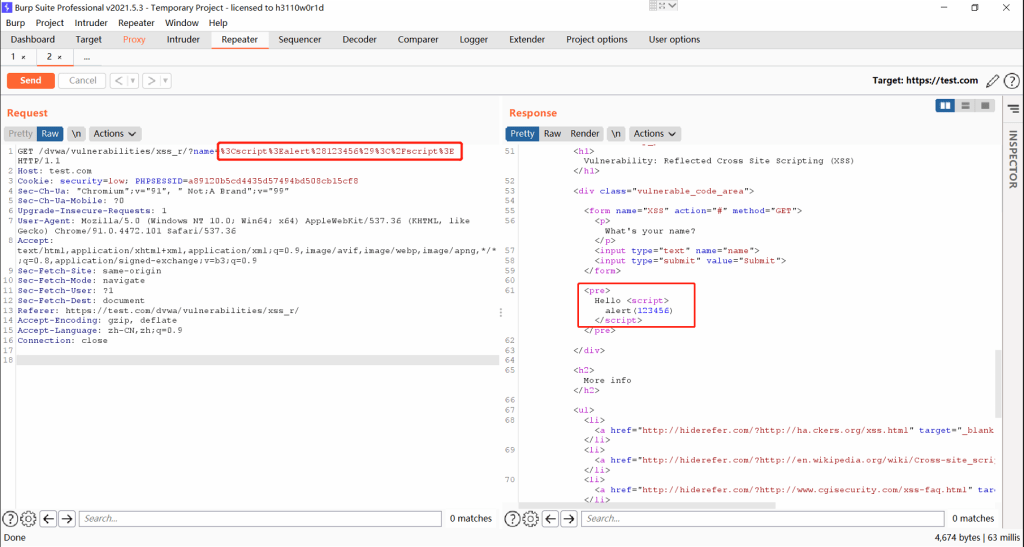Toggle Response \n characters button

(x=616, y=134)
